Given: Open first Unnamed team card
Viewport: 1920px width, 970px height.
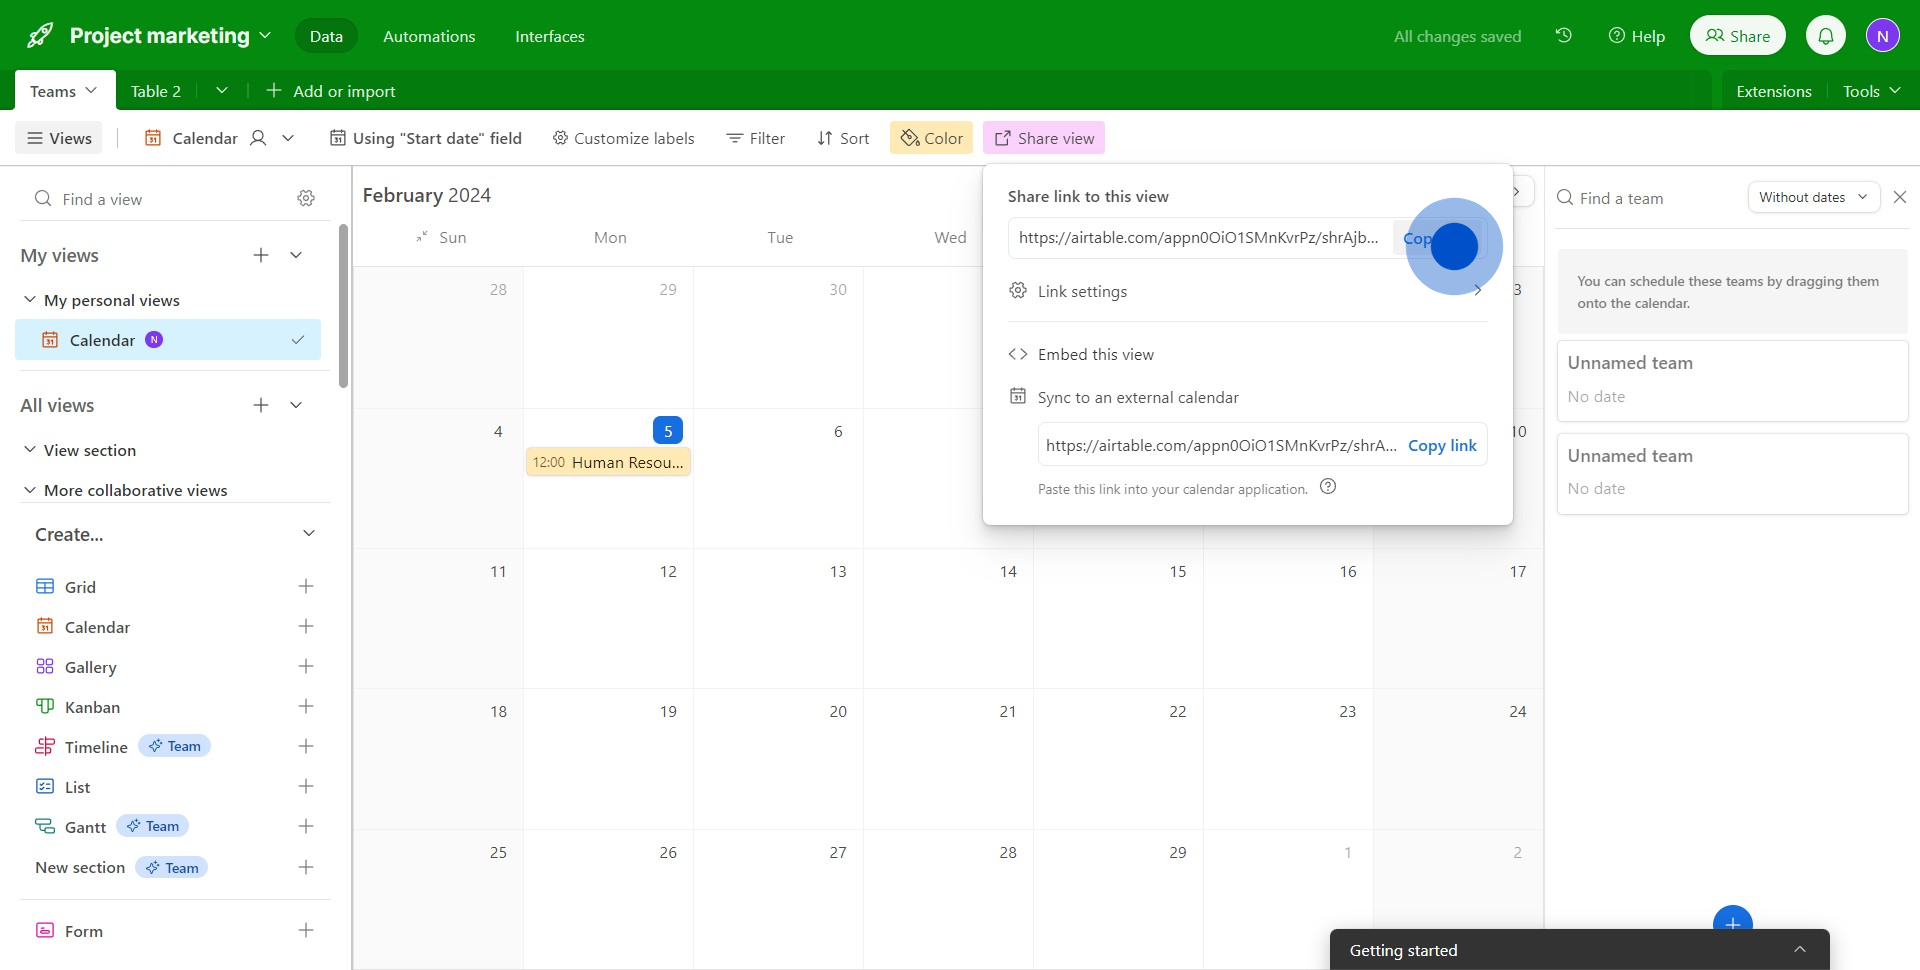Looking at the screenshot, I should [1732, 380].
